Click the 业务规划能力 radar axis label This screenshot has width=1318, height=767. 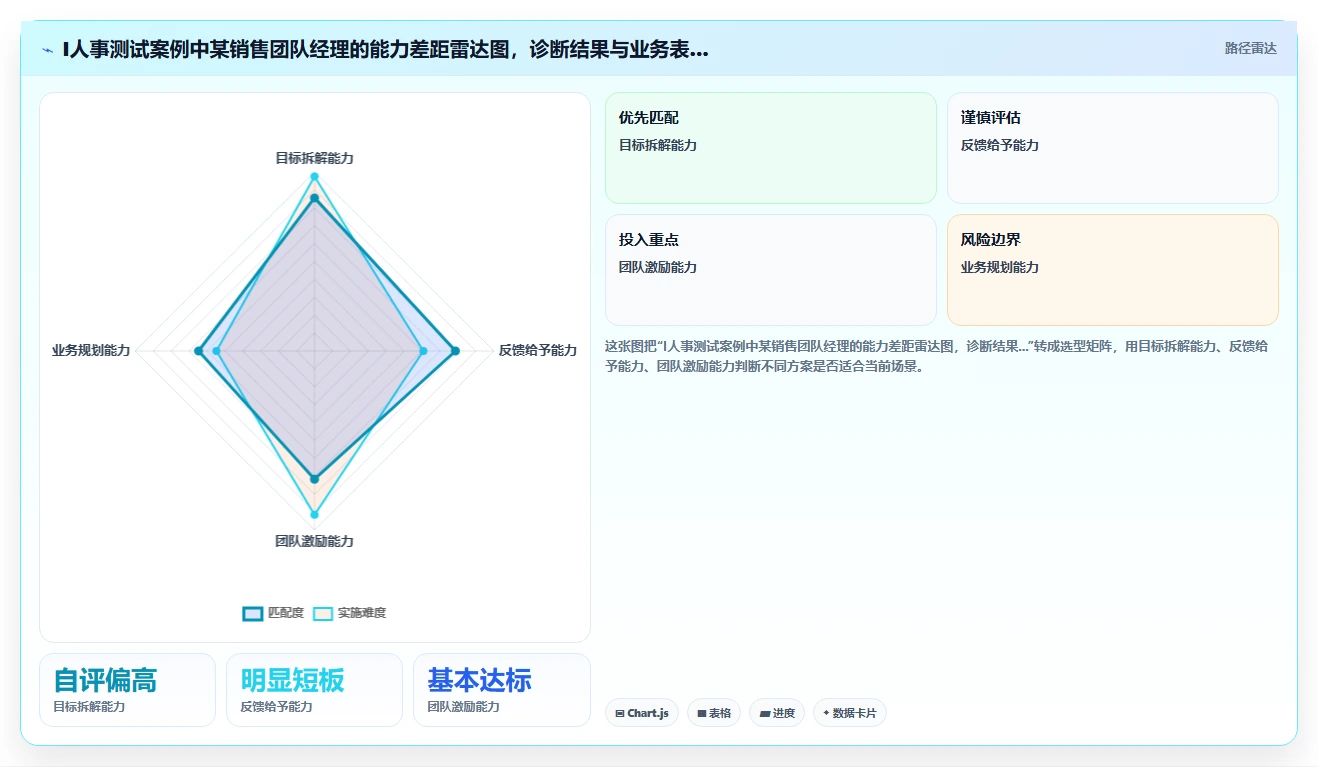[91, 350]
